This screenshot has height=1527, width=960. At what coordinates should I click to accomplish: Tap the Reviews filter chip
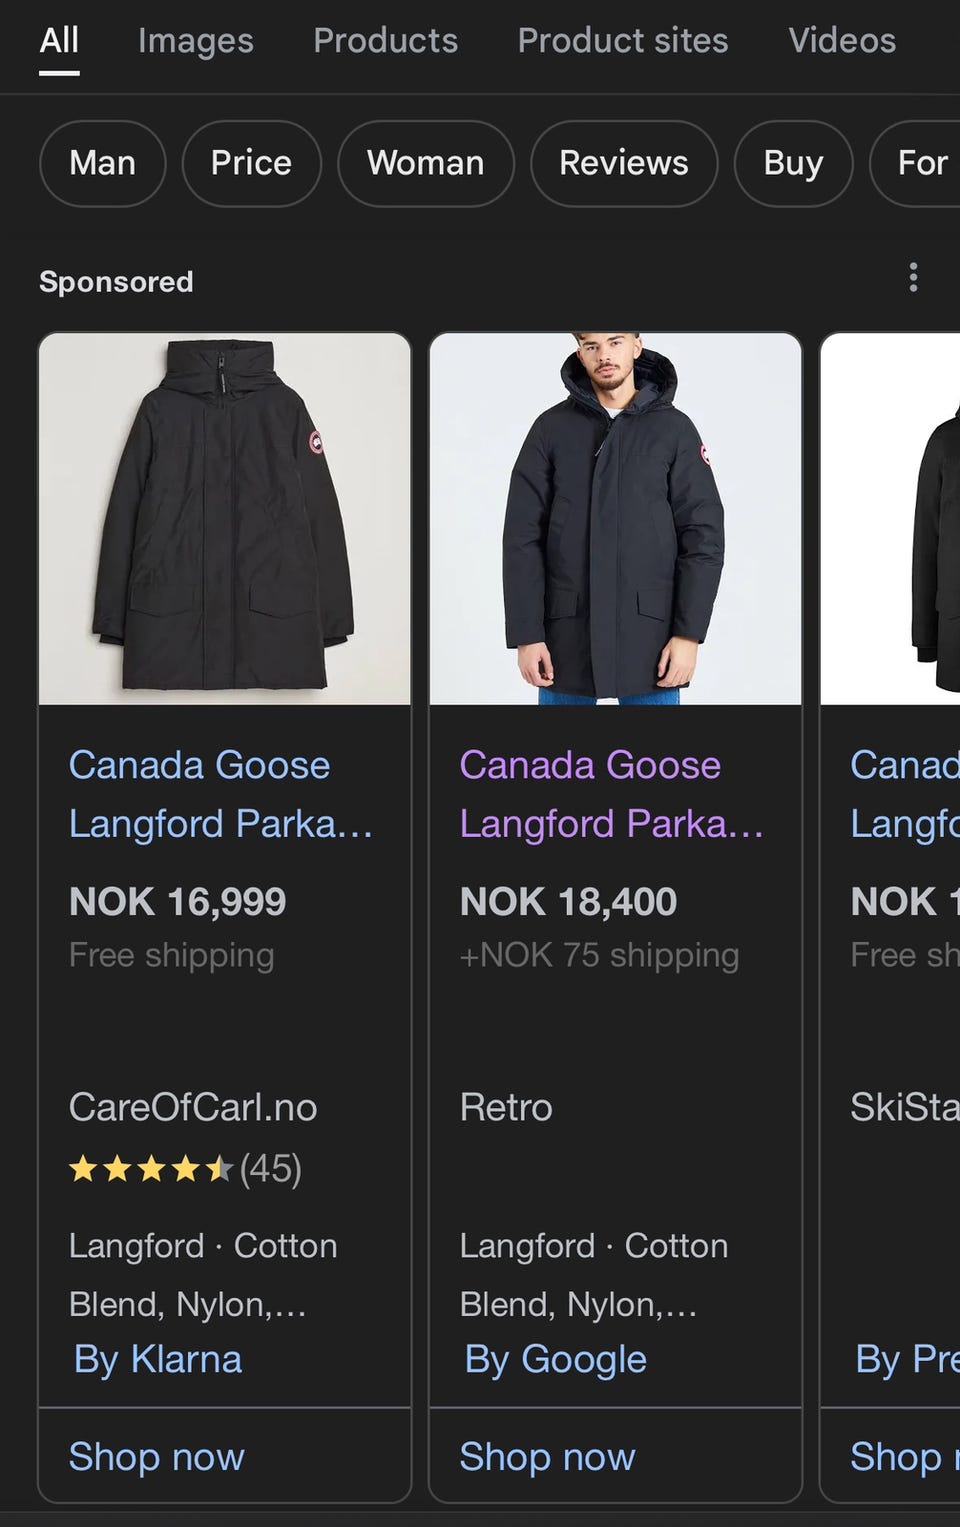(x=624, y=163)
